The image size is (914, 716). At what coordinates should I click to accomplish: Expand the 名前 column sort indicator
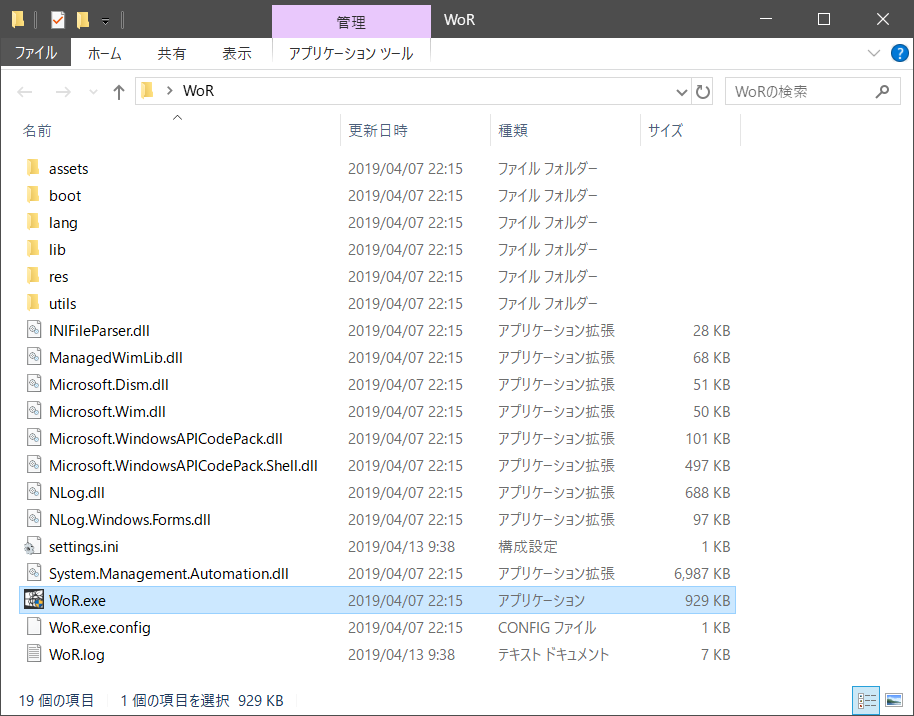click(x=177, y=117)
